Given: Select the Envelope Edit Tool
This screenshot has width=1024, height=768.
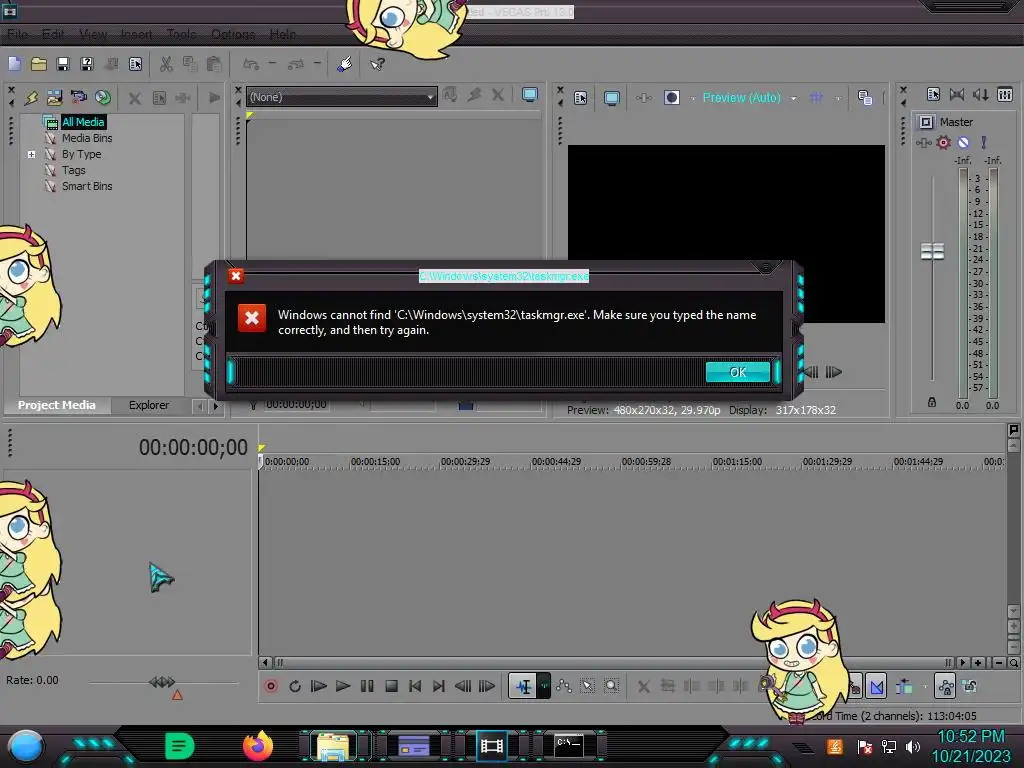Looking at the screenshot, I should click(564, 686).
